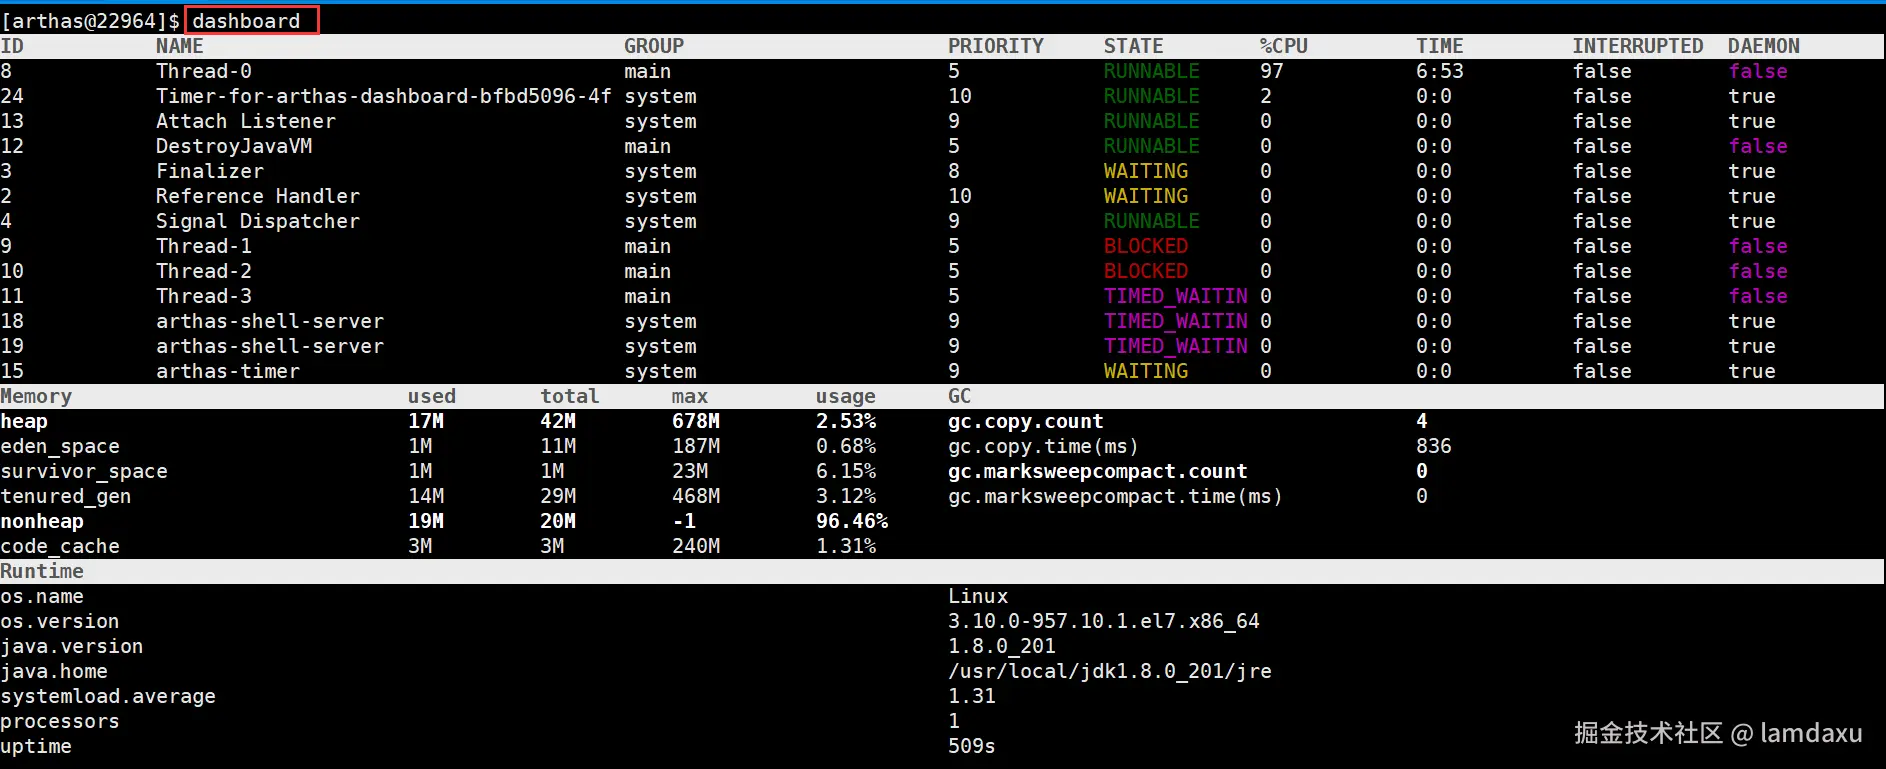Click the NAME column header
Screen dimensions: 1886x769
pos(180,46)
